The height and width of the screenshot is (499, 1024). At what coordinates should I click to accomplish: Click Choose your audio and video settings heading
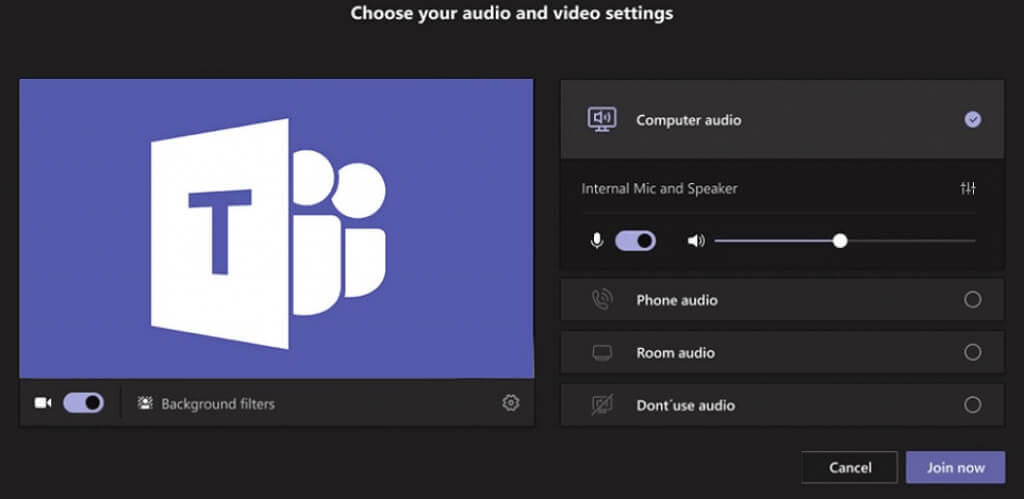pos(511,13)
